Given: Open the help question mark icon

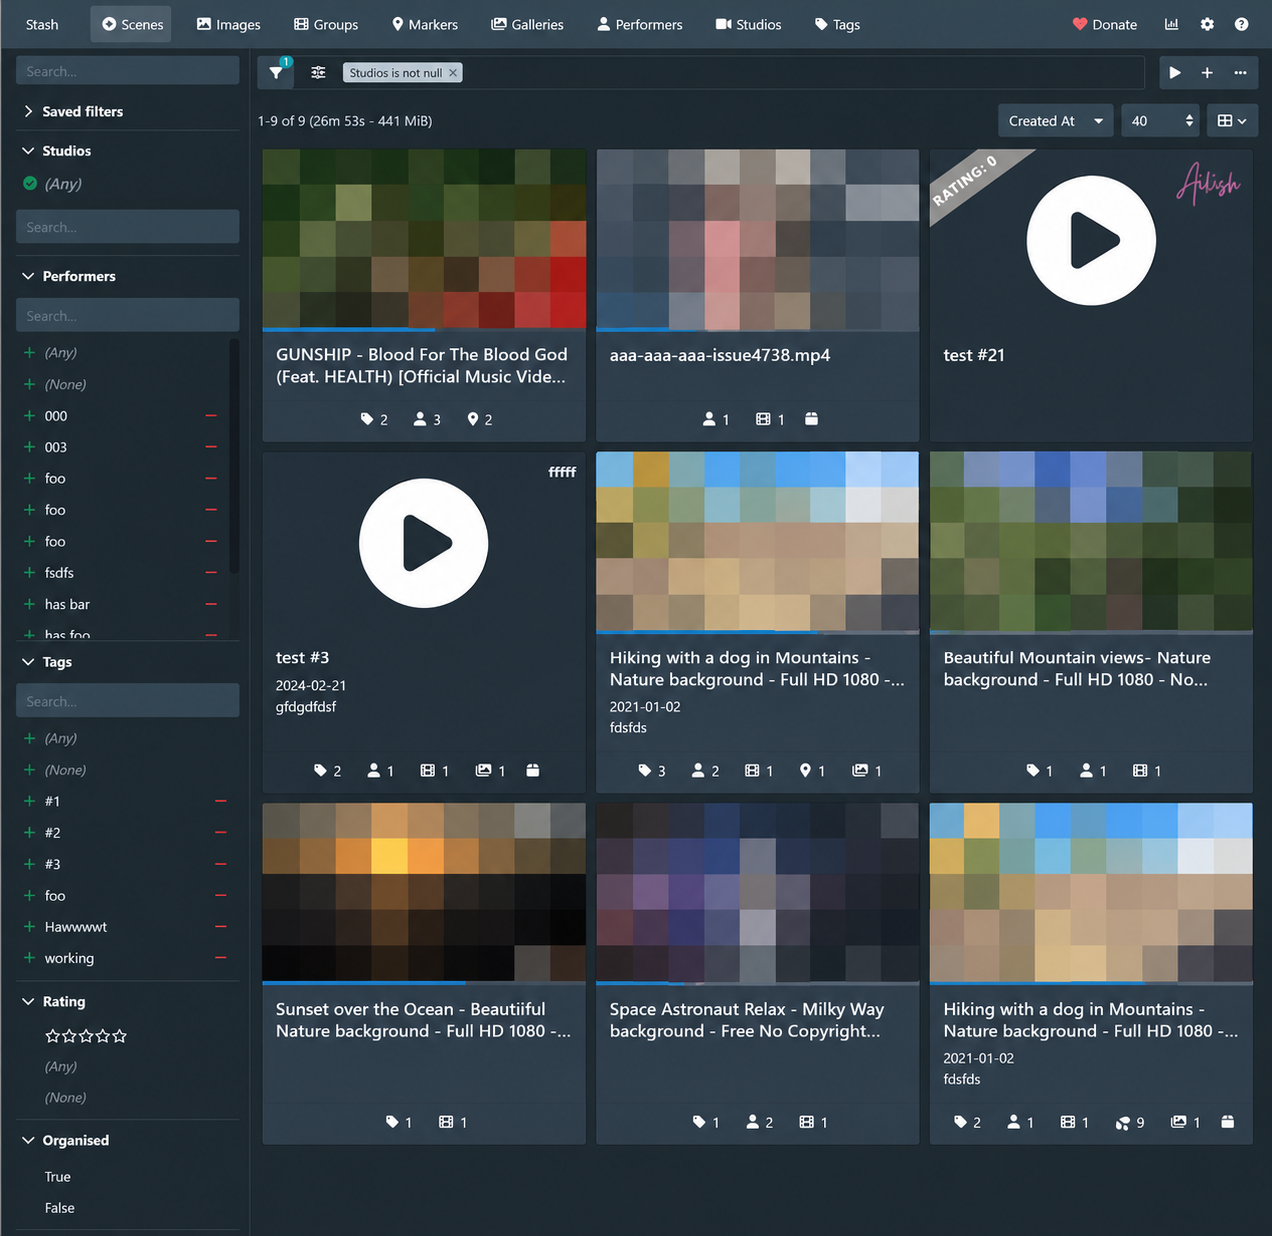Looking at the screenshot, I should click(1241, 24).
